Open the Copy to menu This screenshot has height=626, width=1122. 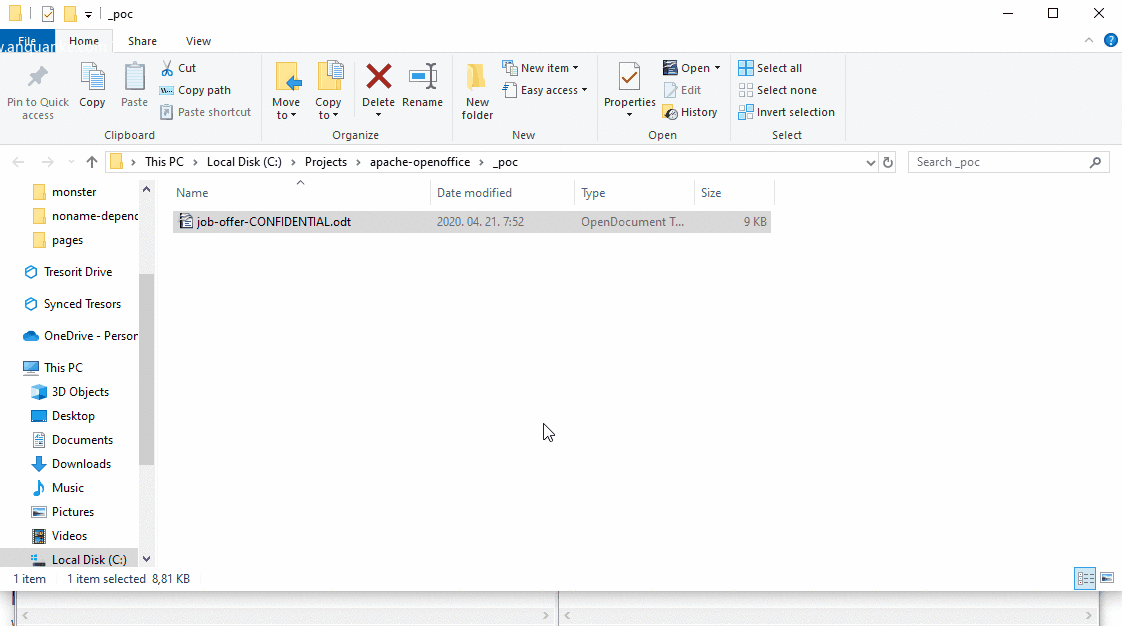coord(328,92)
